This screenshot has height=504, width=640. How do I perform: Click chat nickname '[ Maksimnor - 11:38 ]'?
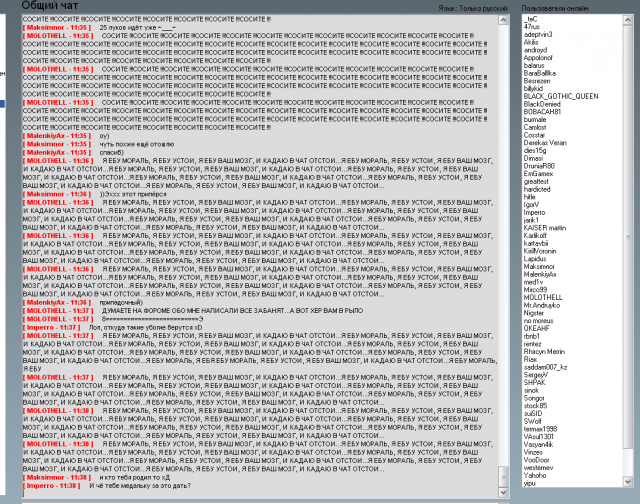57,477
